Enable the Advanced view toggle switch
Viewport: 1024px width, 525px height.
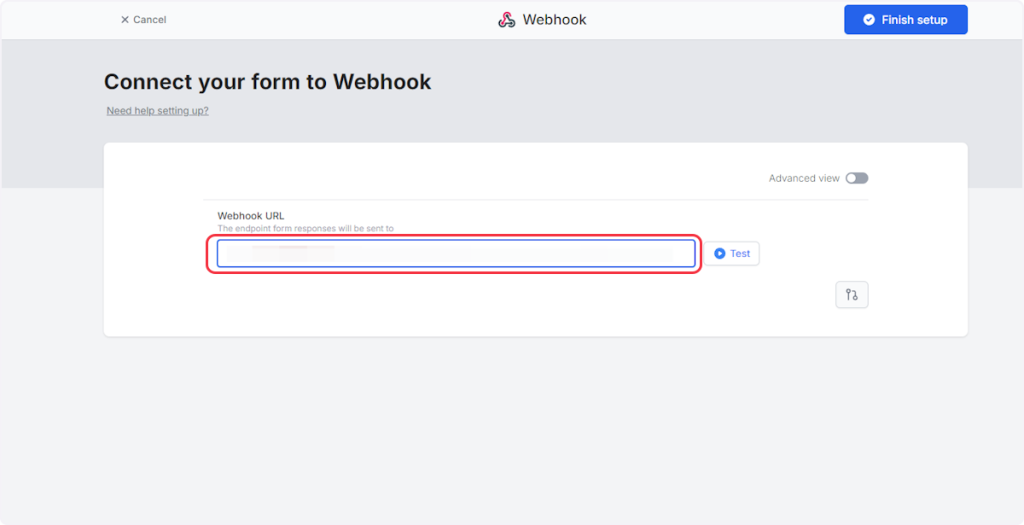(857, 178)
